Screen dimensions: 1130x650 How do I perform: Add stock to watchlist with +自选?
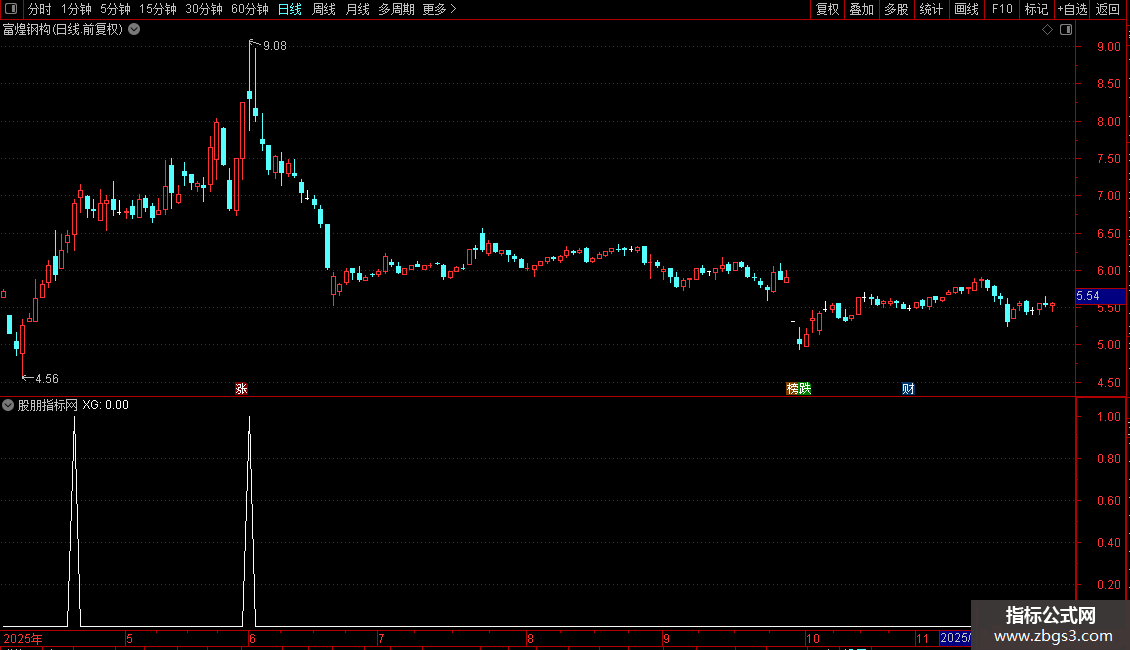tap(1072, 9)
